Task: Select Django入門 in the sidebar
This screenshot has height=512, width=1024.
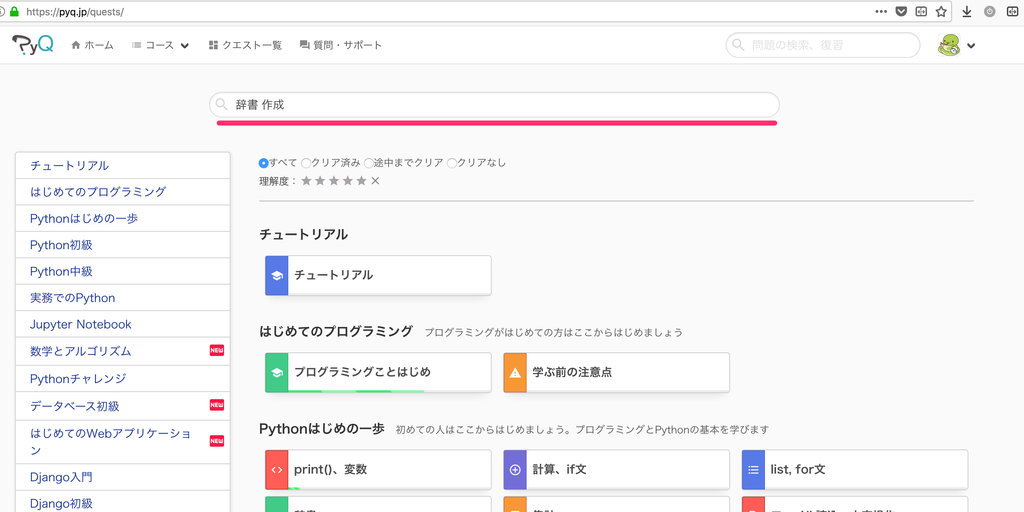Action: coord(123,477)
